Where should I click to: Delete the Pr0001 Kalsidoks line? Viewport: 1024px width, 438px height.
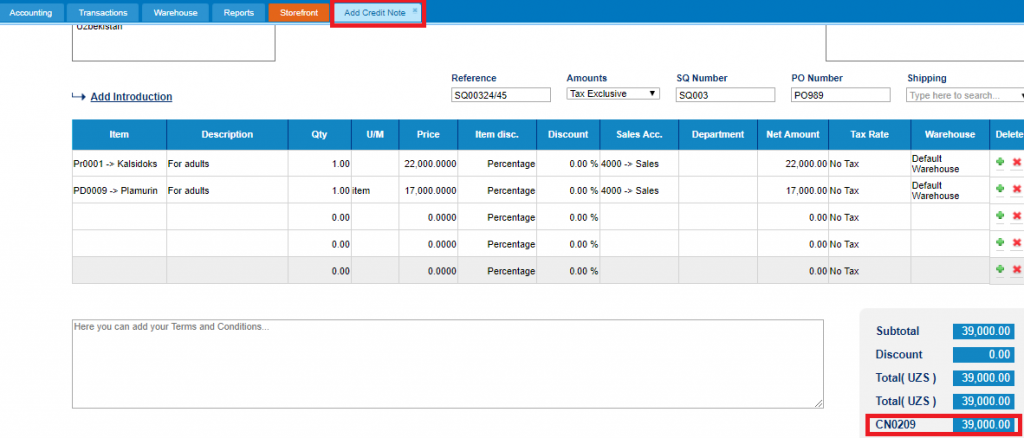tap(1016, 162)
